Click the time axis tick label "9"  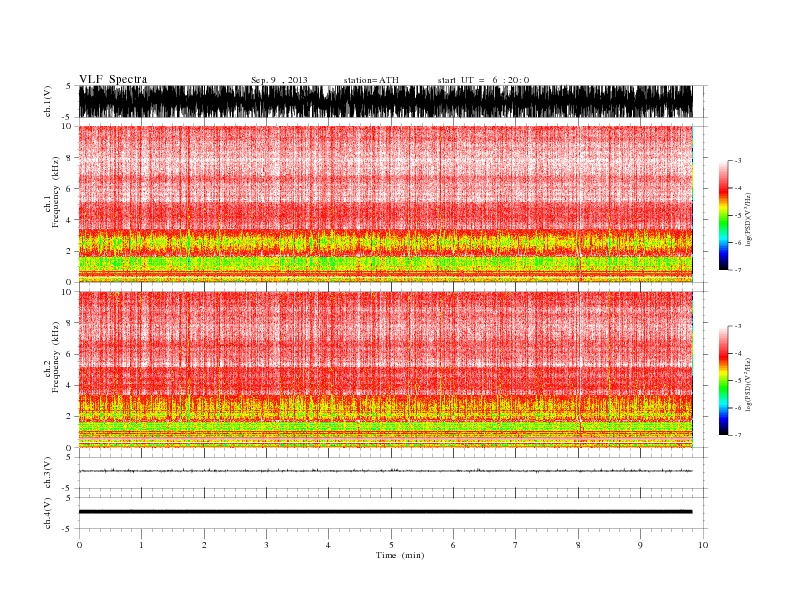tap(640, 545)
